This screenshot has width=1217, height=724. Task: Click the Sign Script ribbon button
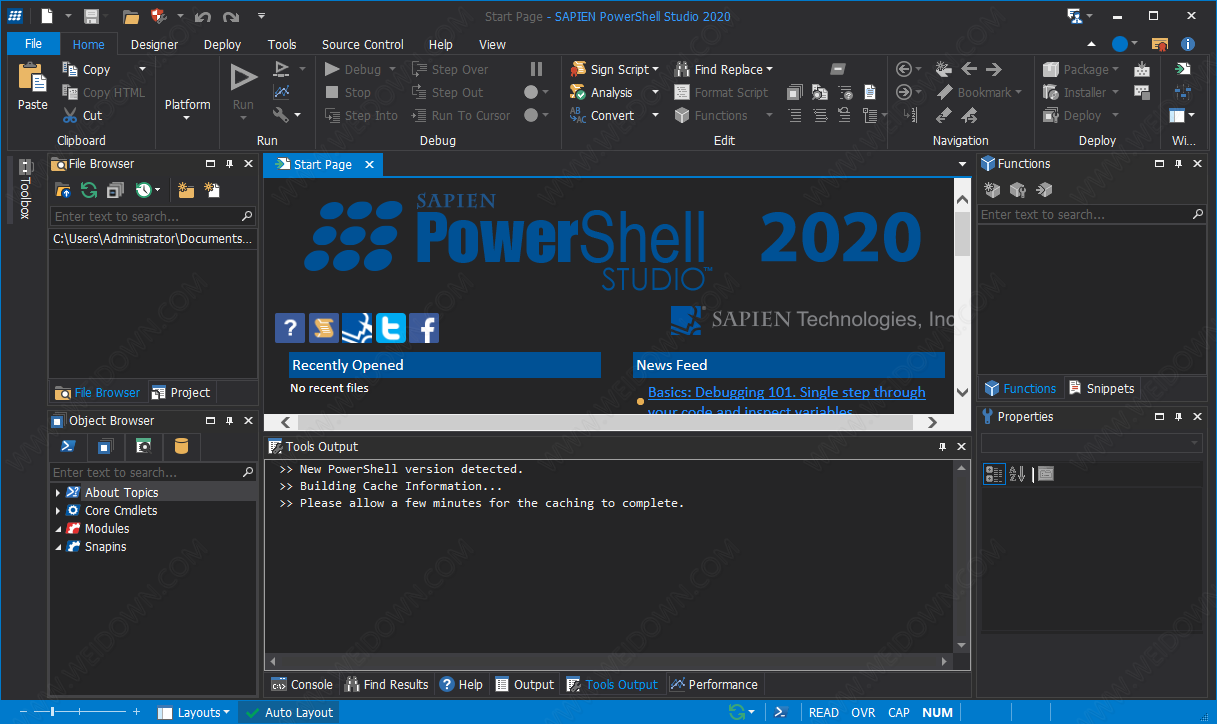pos(614,69)
